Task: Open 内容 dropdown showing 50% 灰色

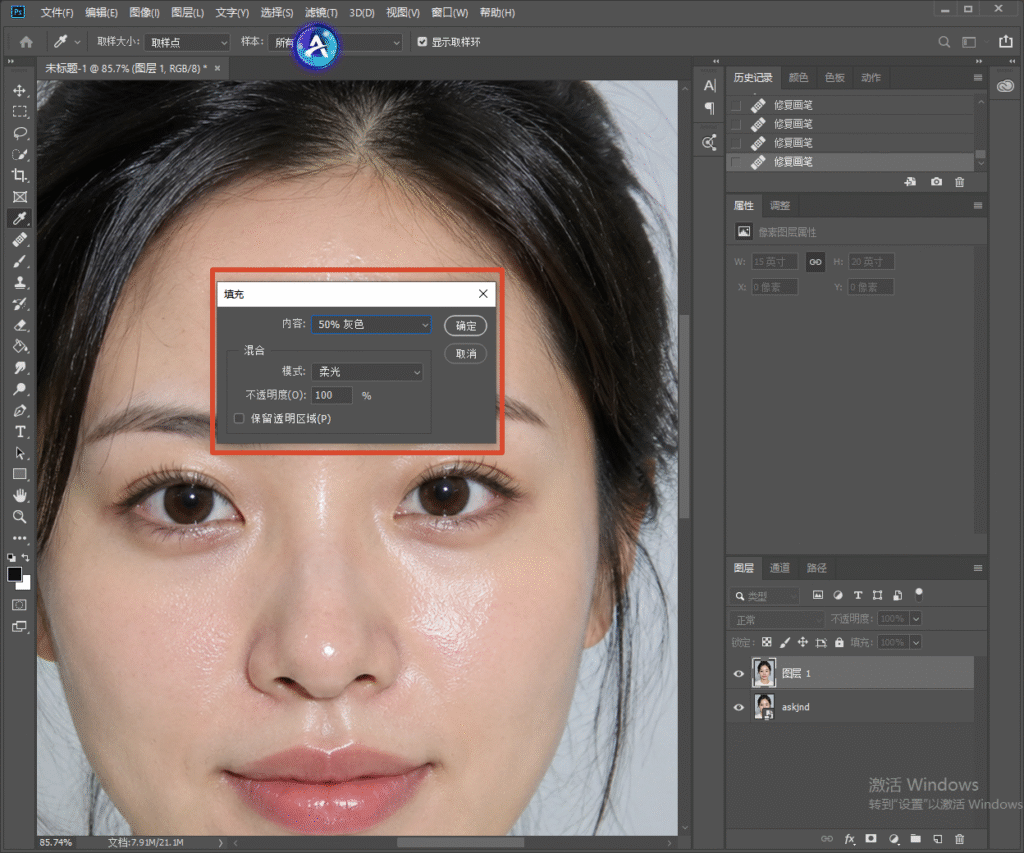Action: tap(371, 324)
